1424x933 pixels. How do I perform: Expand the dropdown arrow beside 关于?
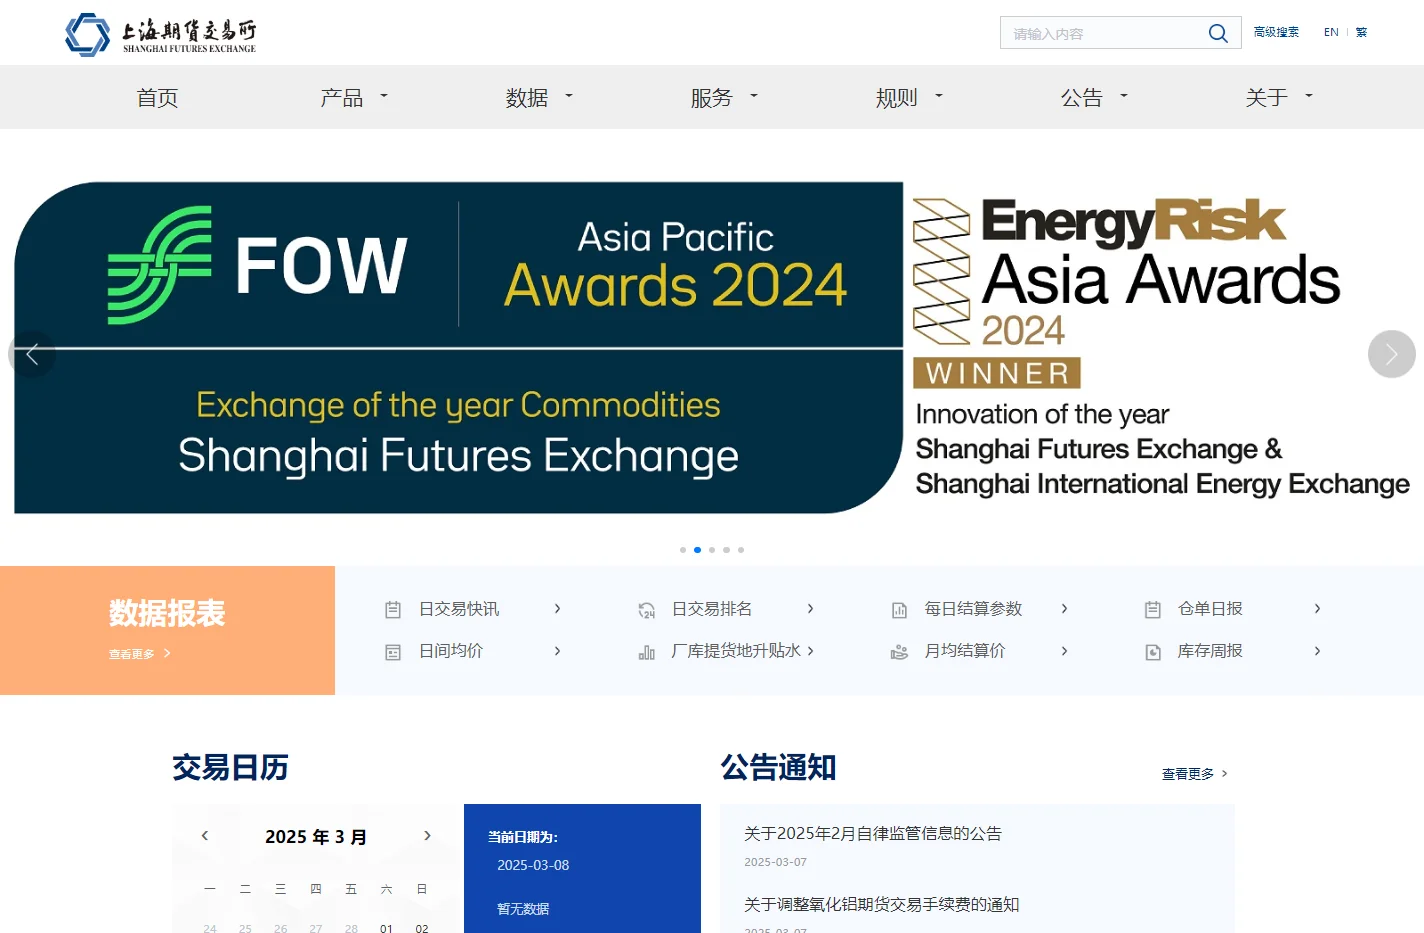coord(1309,96)
